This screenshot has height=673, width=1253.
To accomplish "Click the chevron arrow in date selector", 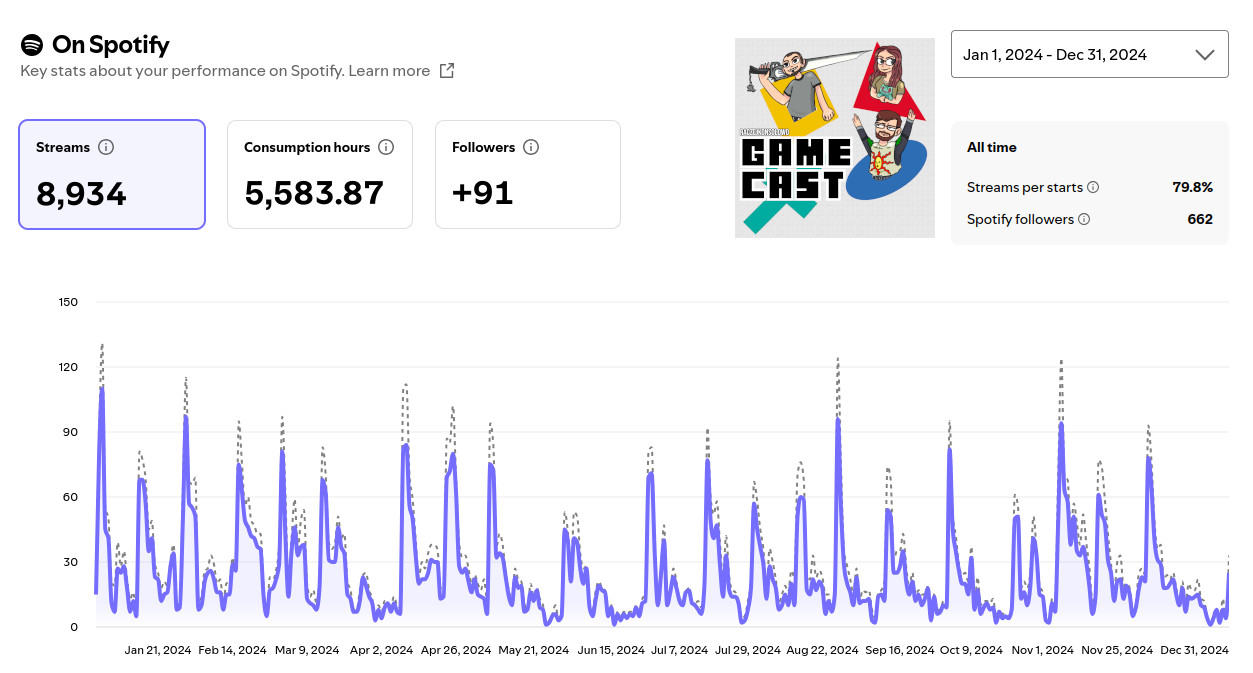I will [1205, 55].
